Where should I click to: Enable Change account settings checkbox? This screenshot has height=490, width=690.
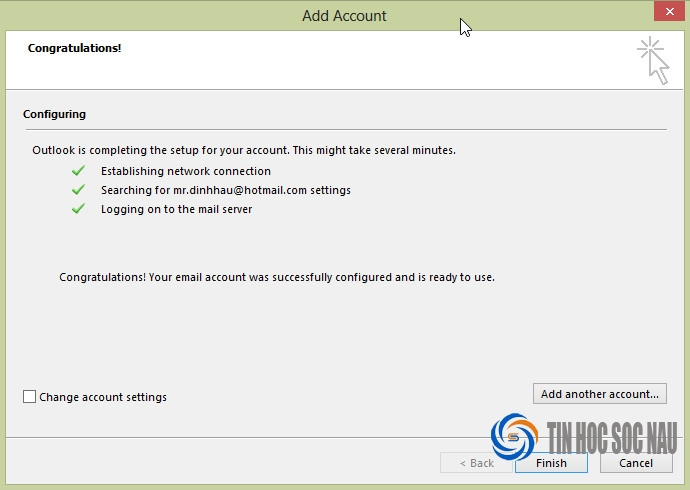[x=29, y=396]
